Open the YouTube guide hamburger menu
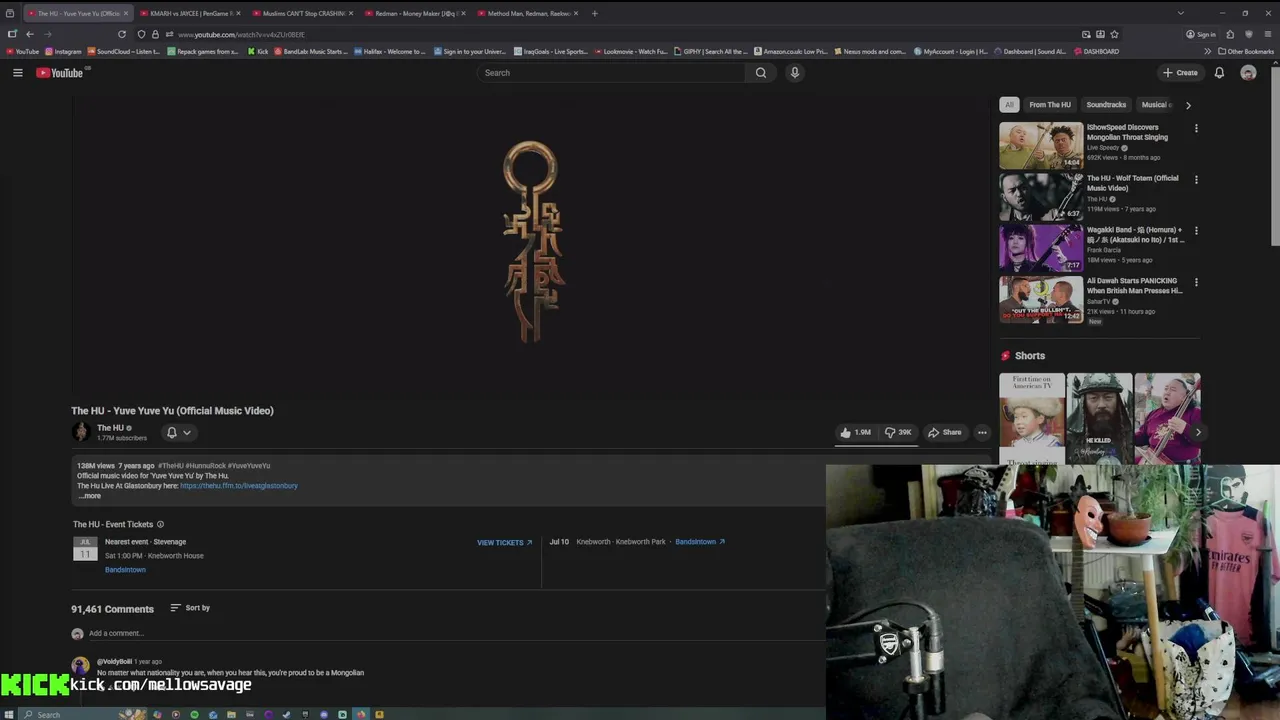1280x720 pixels. point(17,72)
